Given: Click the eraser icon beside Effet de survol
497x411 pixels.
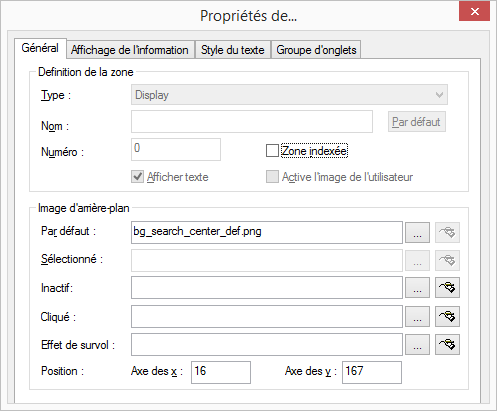Looking at the screenshot, I should (x=447, y=345).
